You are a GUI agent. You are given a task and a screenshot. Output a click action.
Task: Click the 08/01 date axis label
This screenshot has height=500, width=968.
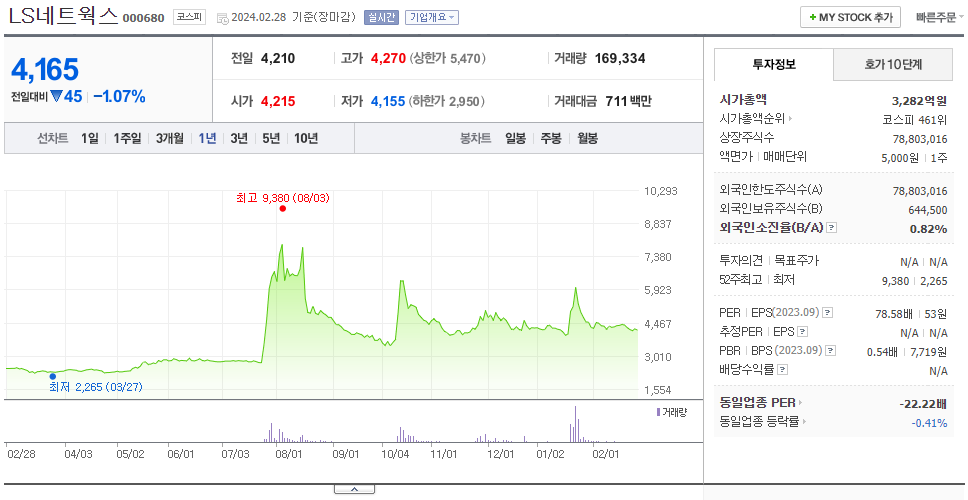(x=288, y=454)
